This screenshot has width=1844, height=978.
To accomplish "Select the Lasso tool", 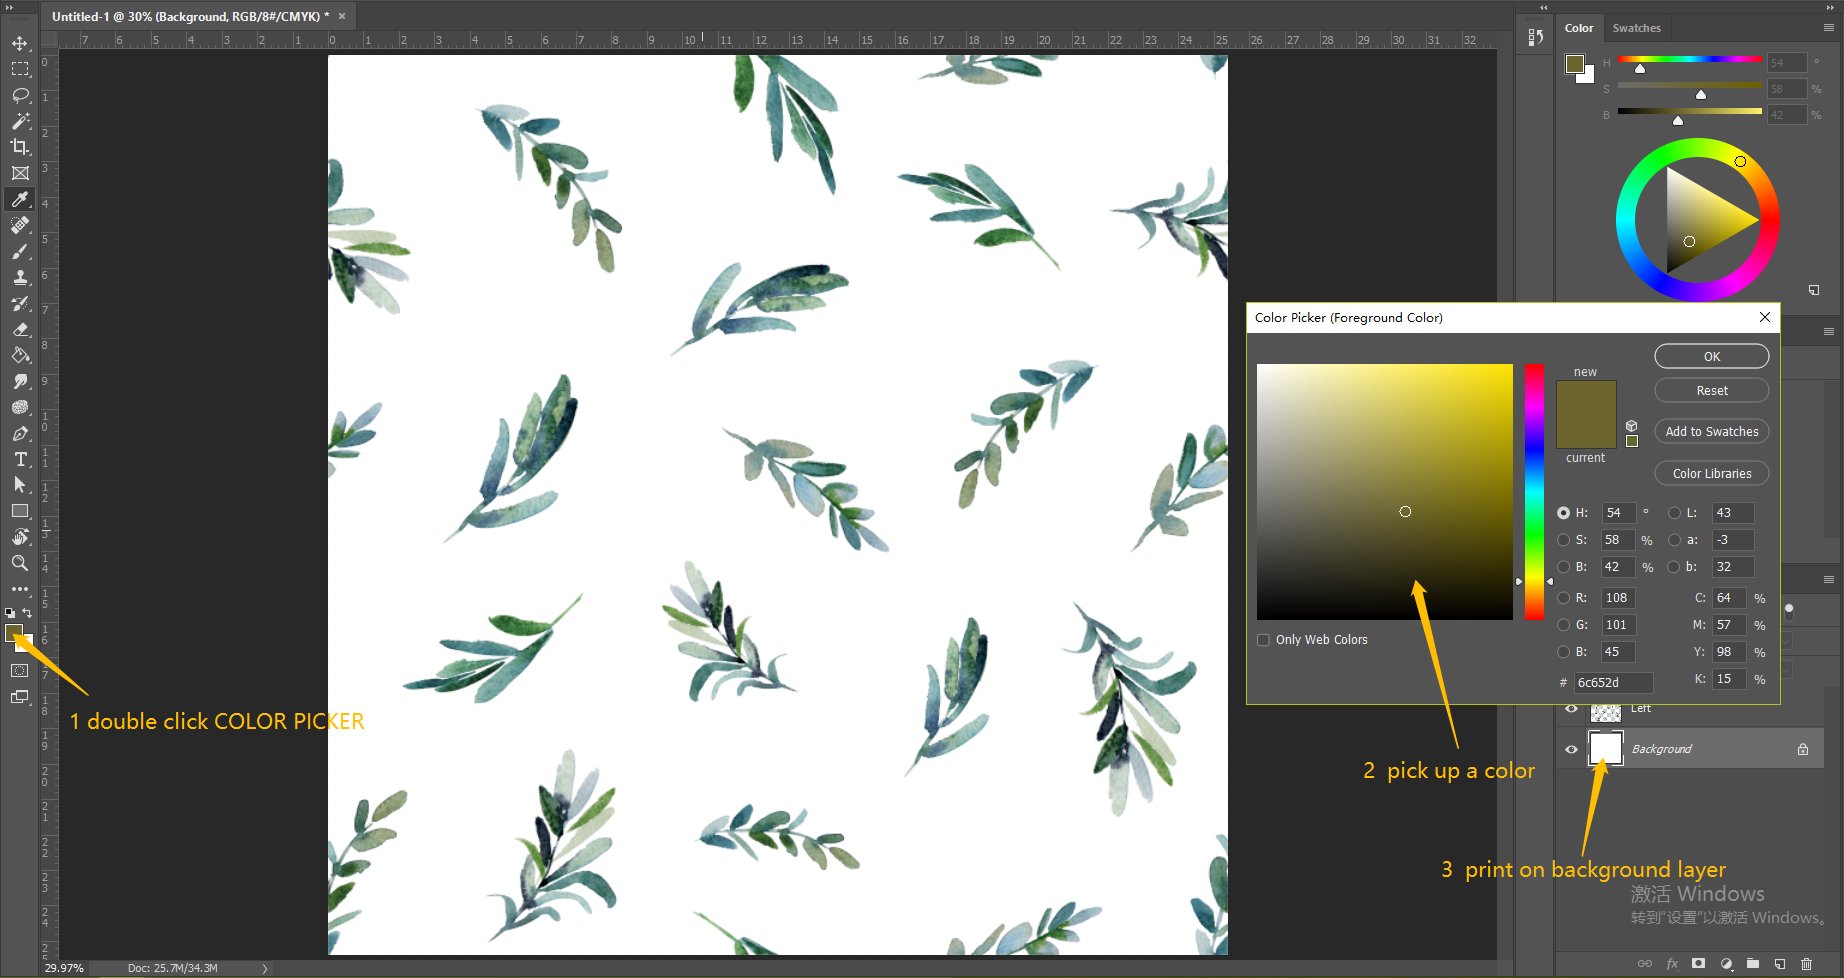I will pyautogui.click(x=20, y=95).
